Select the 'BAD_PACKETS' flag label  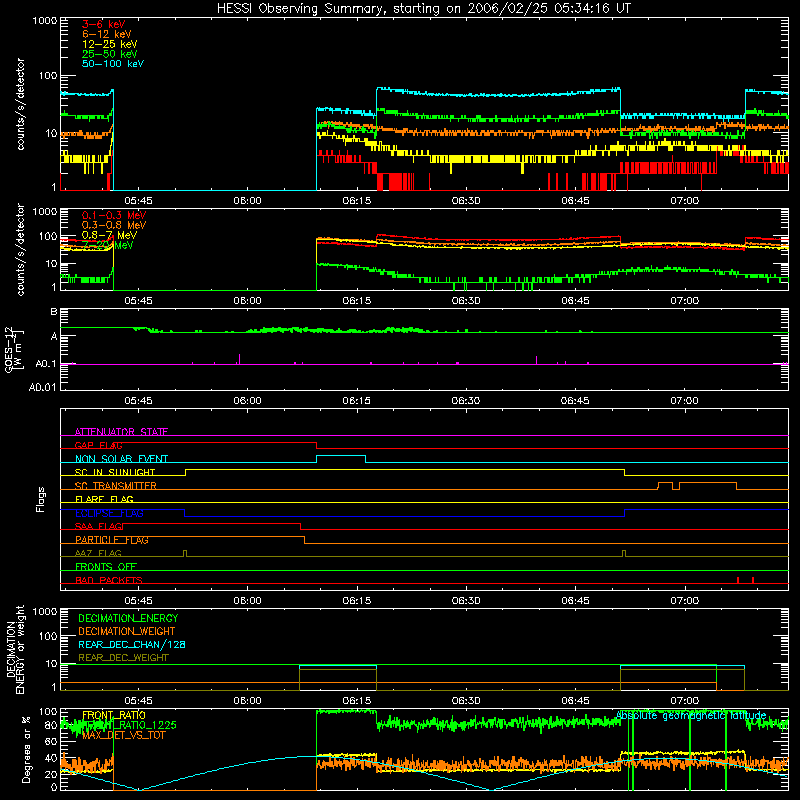pyautogui.click(x=109, y=581)
